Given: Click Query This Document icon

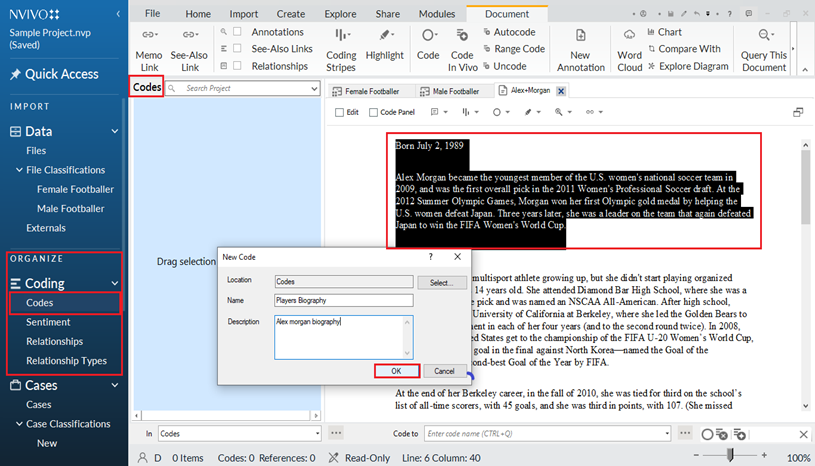Looking at the screenshot, I should [764, 46].
